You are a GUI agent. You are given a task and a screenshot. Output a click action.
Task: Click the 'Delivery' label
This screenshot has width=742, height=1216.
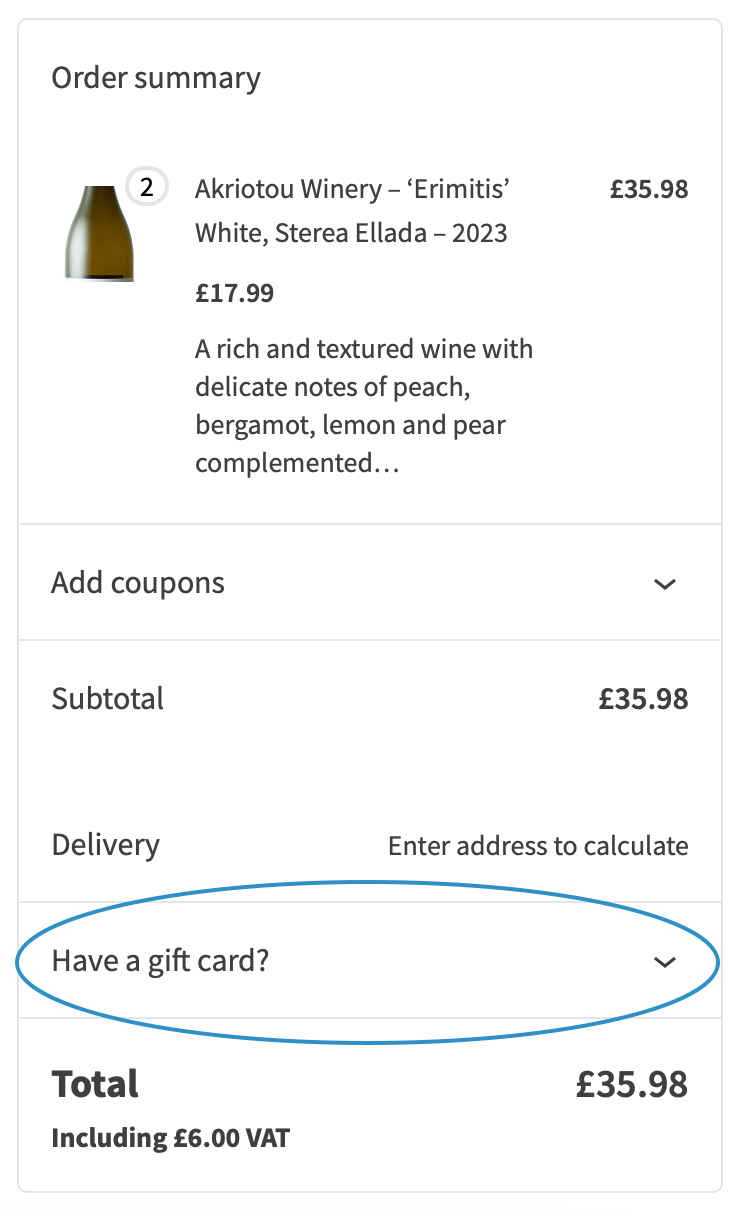tap(106, 845)
